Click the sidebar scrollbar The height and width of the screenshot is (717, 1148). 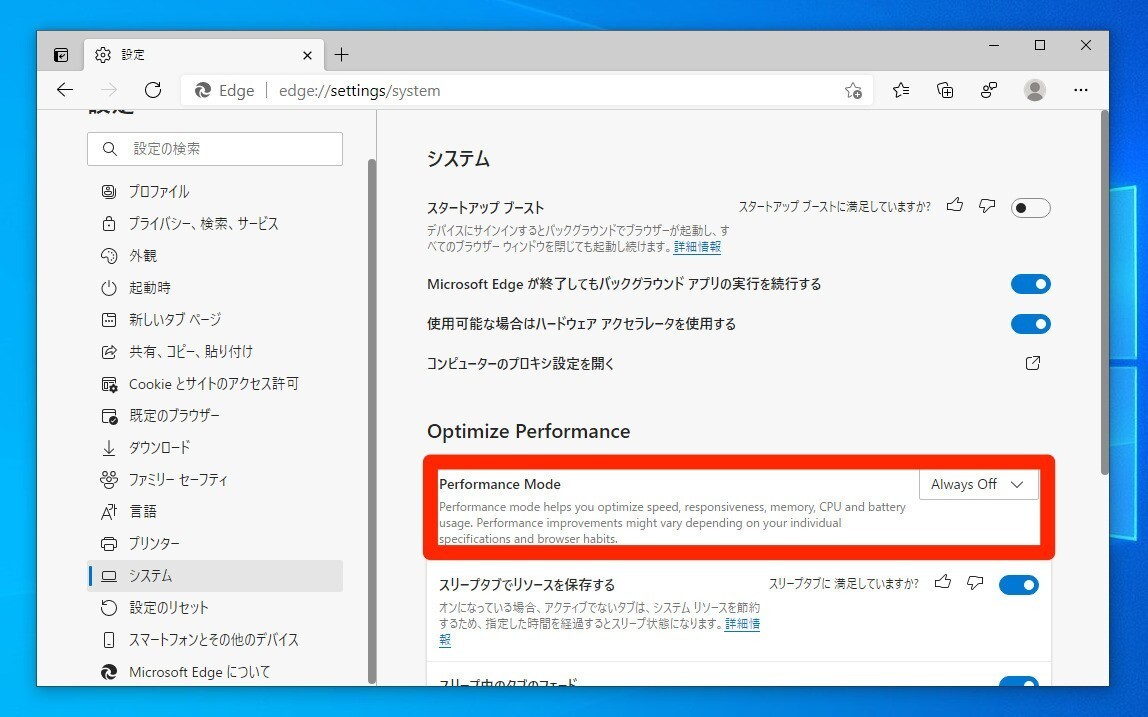tap(372, 421)
